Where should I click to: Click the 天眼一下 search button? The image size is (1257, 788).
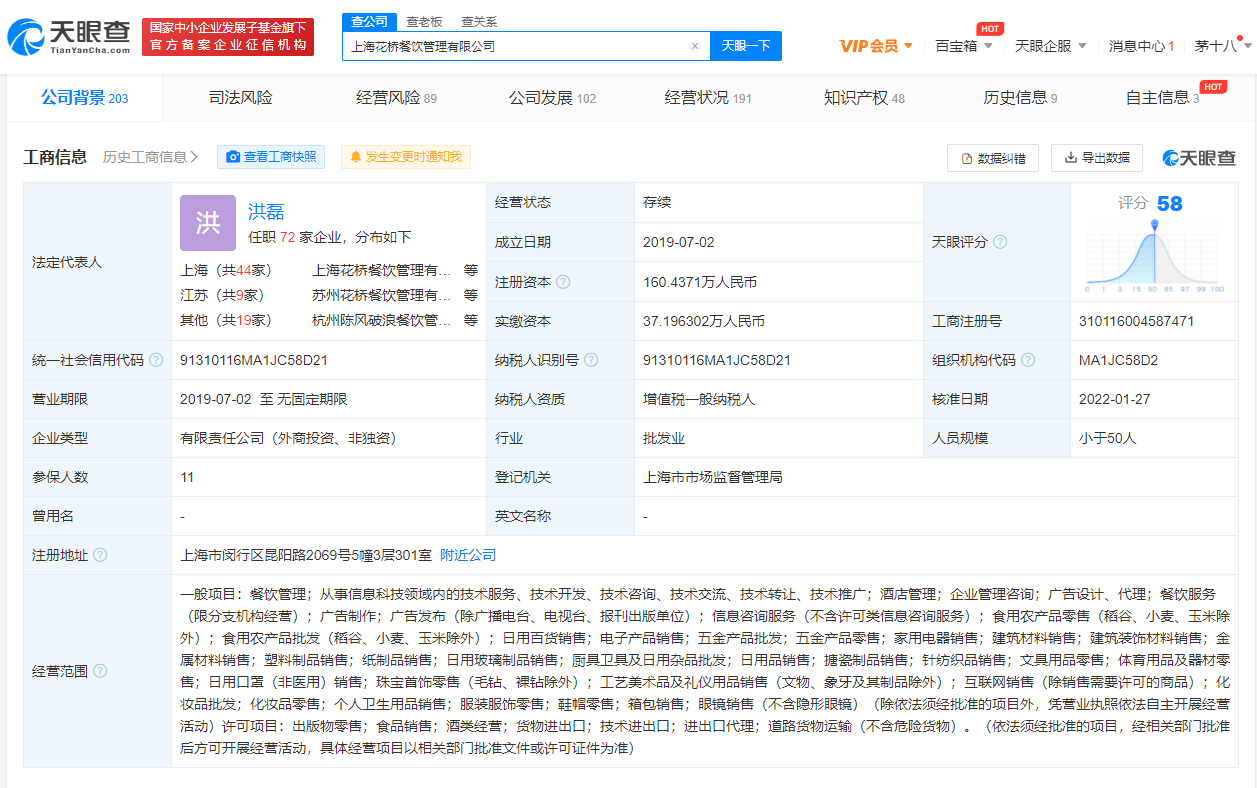(745, 46)
